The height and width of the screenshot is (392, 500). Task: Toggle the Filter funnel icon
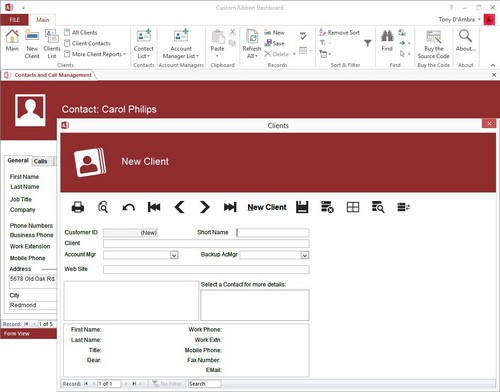(368, 43)
